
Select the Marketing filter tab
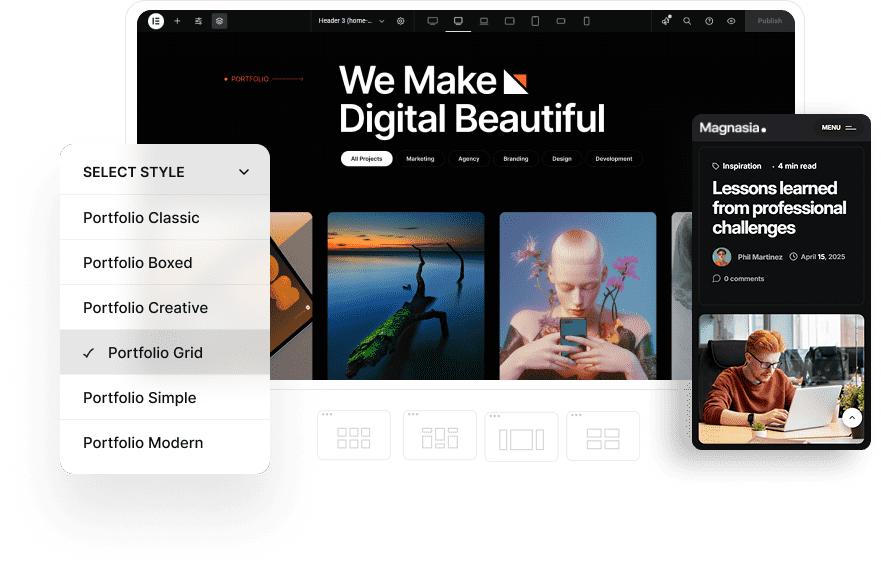(420, 159)
